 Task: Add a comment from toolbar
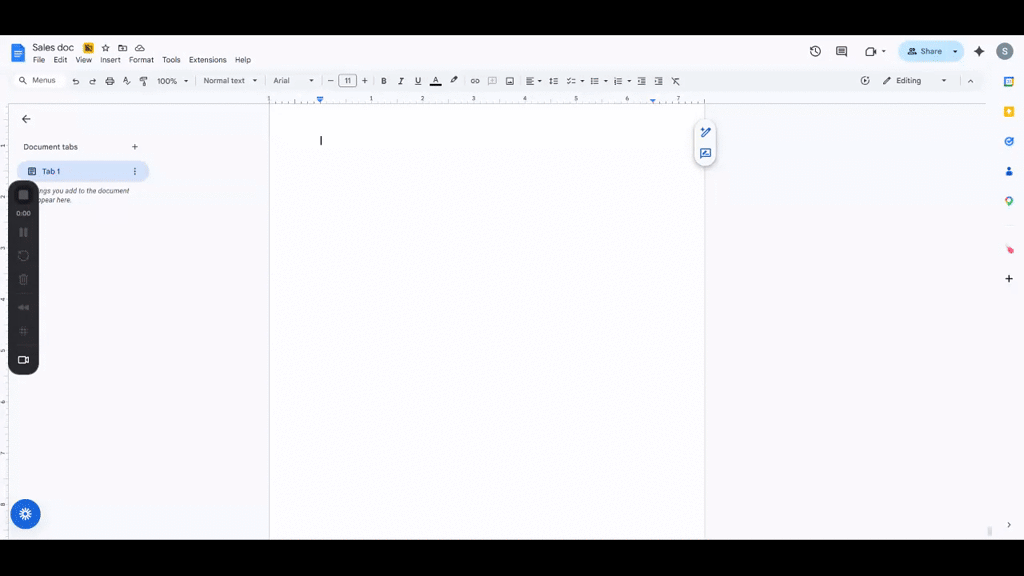[x=492, y=81]
